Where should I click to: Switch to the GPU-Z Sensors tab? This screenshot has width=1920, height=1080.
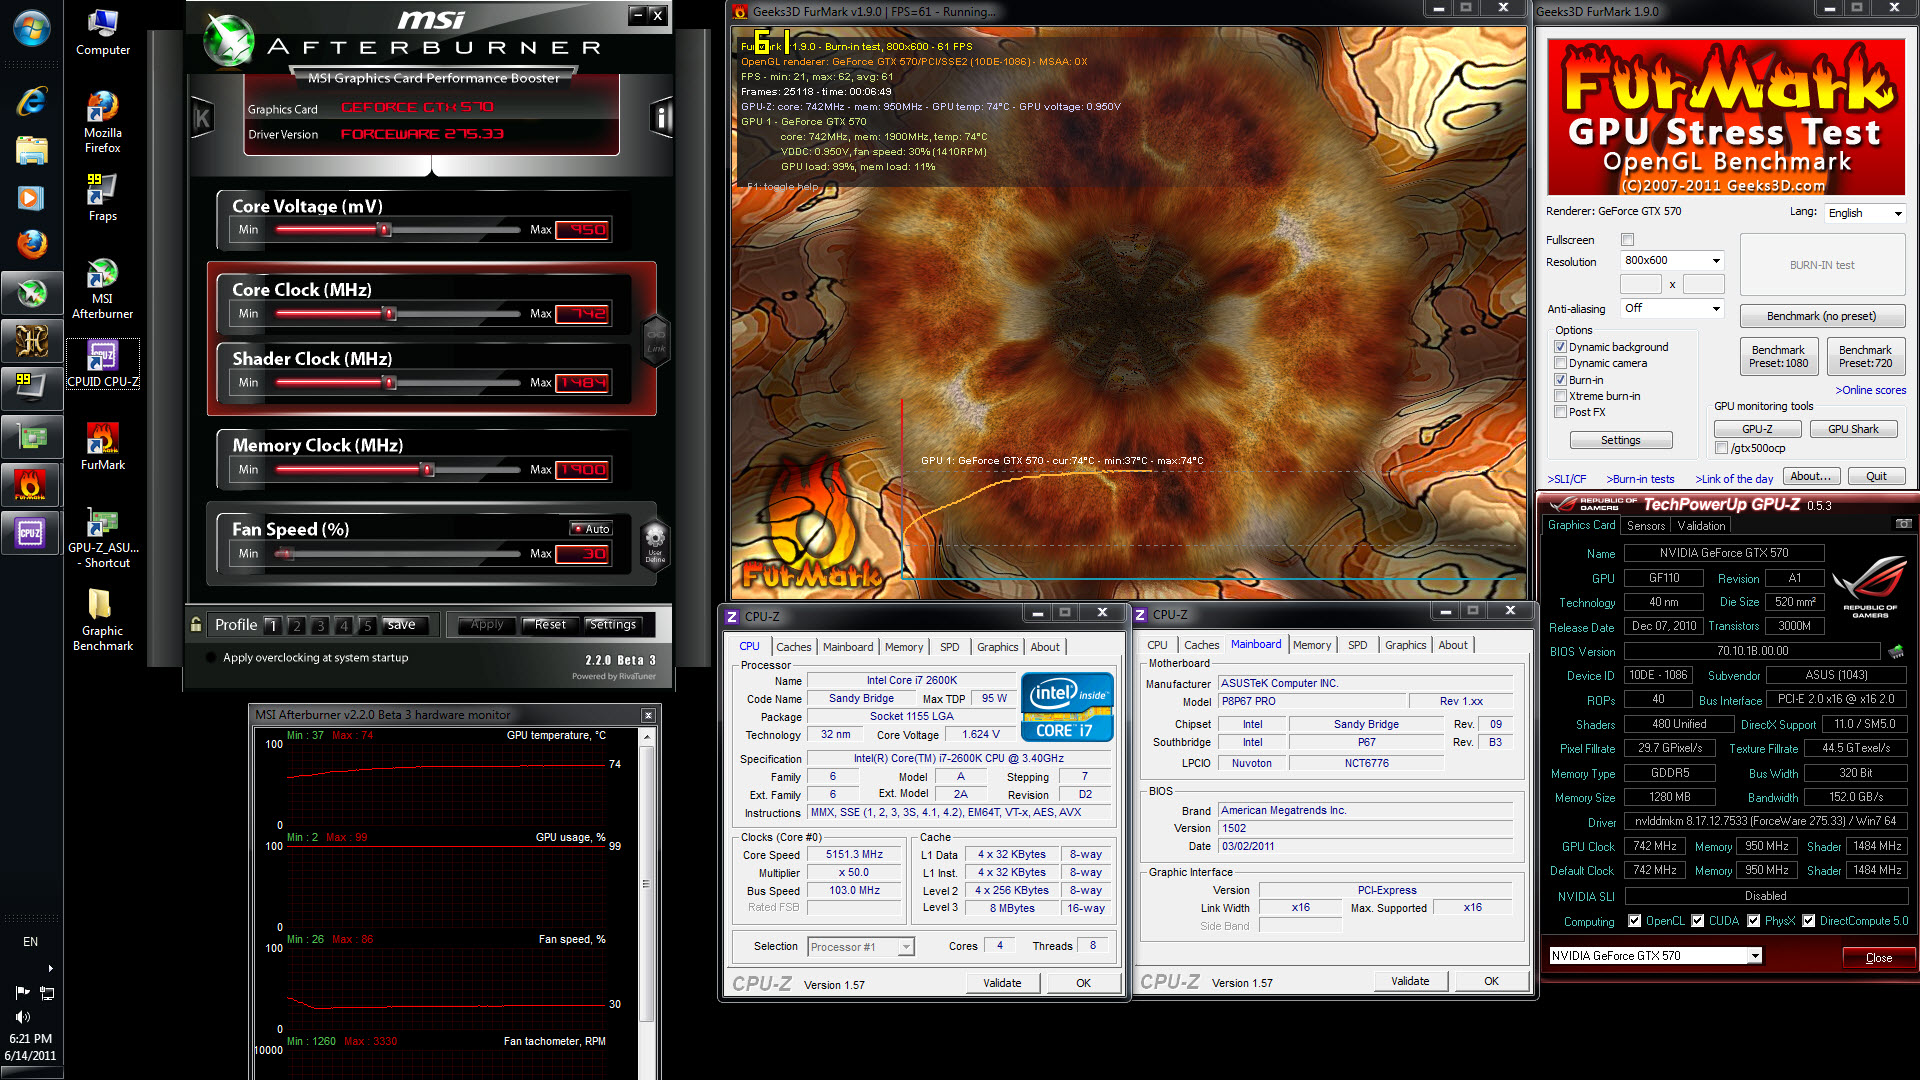[1645, 526]
